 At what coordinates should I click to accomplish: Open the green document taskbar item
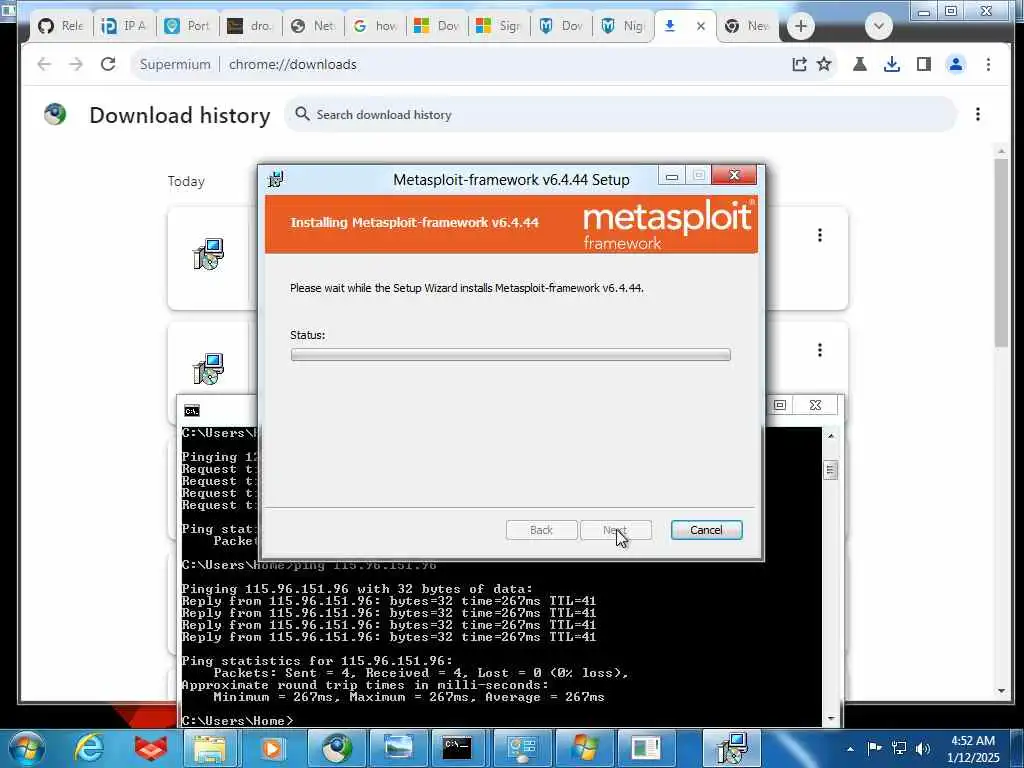pyautogui.click(x=645, y=748)
